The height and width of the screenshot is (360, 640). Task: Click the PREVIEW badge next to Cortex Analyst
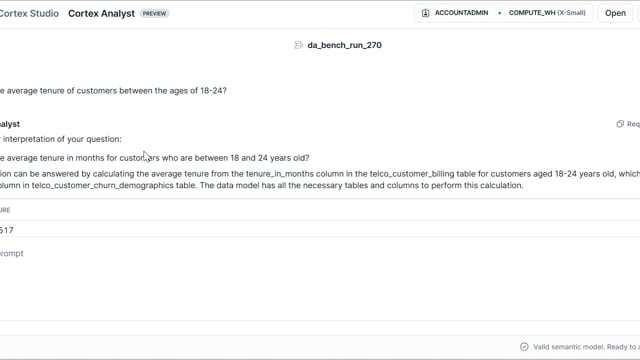[154, 13]
